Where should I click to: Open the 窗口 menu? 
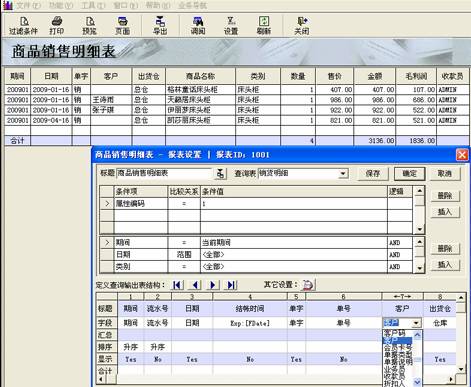125,5
